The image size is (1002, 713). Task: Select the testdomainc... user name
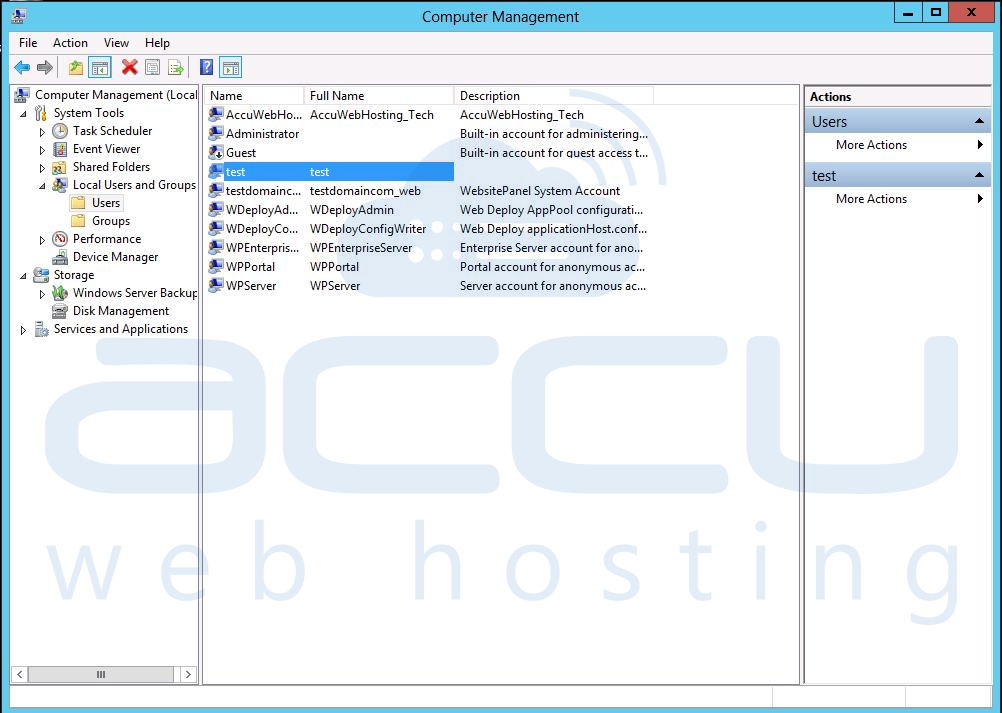[x=263, y=190]
